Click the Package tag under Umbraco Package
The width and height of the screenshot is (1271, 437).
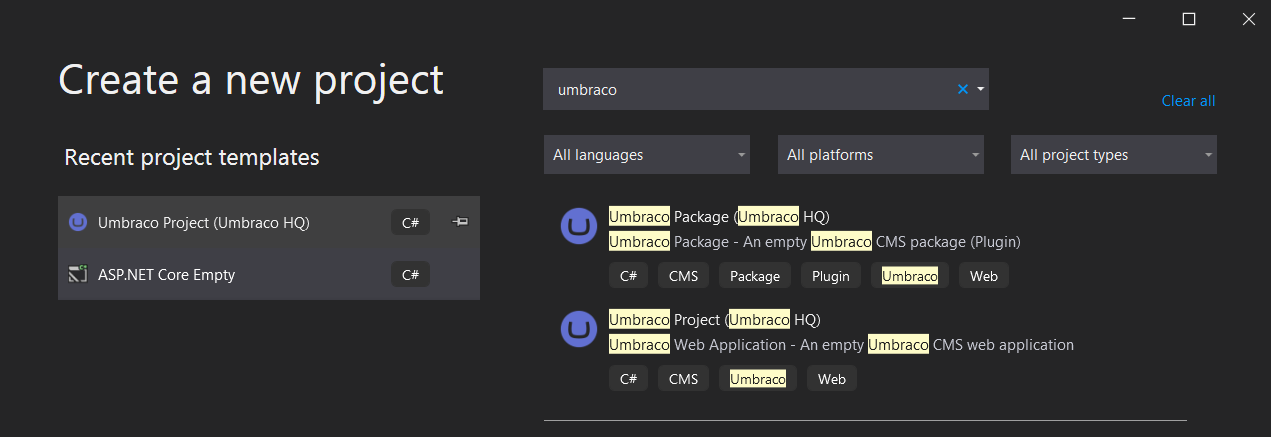(x=755, y=276)
